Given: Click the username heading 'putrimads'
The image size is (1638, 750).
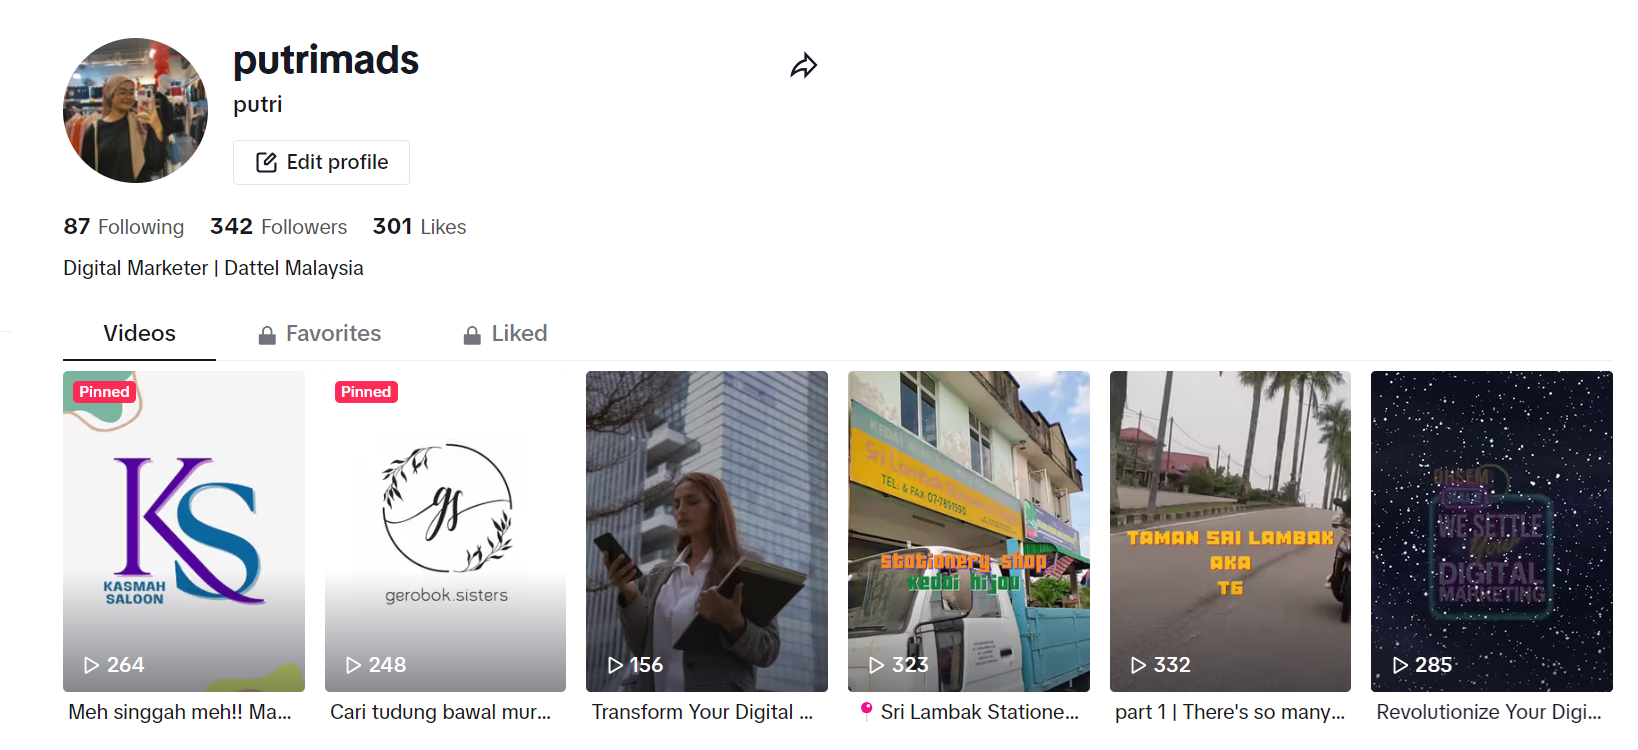Looking at the screenshot, I should coord(326,60).
